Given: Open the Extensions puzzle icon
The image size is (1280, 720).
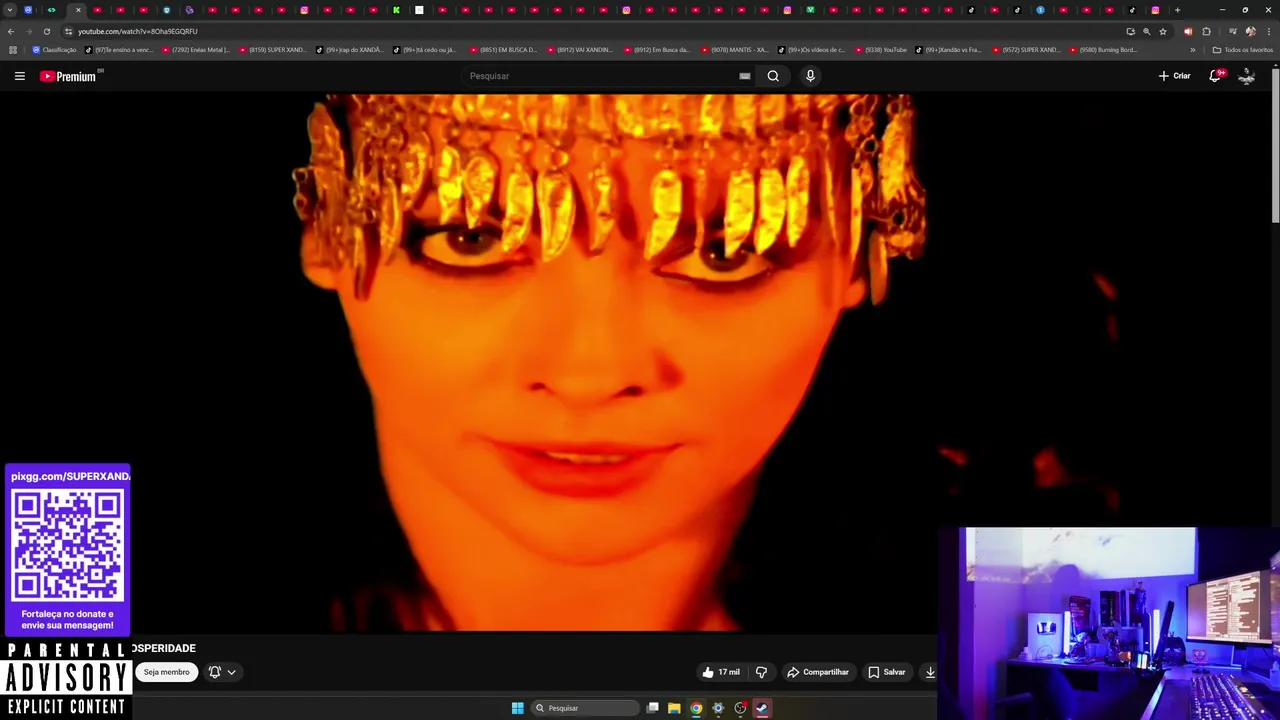Looking at the screenshot, I should coord(1206,31).
